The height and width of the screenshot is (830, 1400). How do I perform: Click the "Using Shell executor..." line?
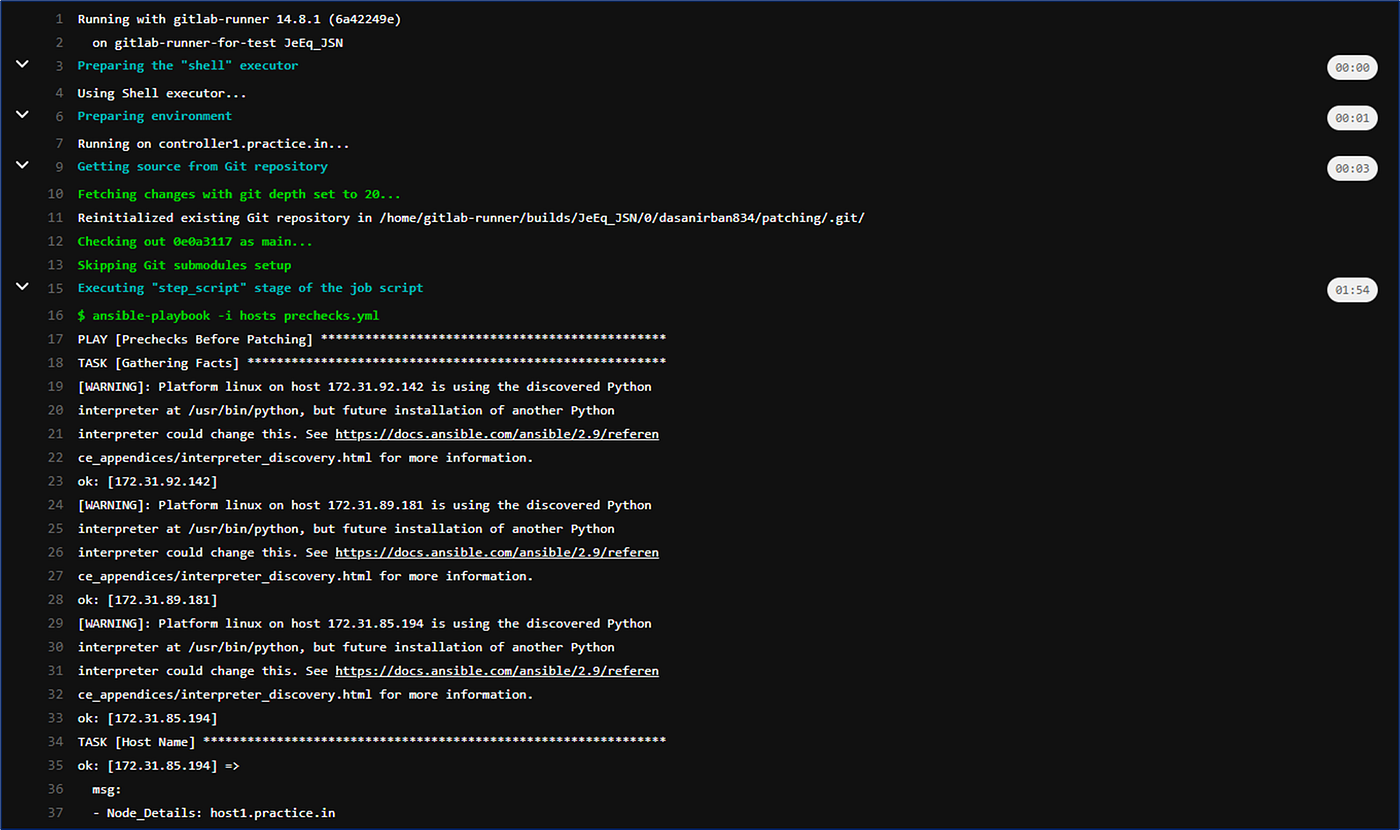click(162, 93)
